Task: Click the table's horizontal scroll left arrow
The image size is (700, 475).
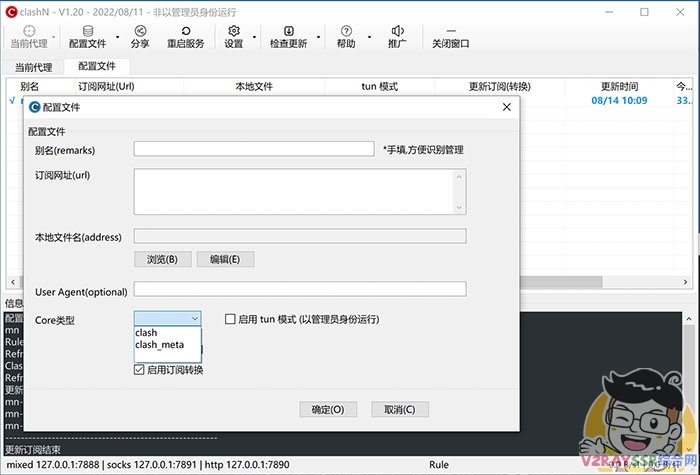Action: (x=12, y=282)
